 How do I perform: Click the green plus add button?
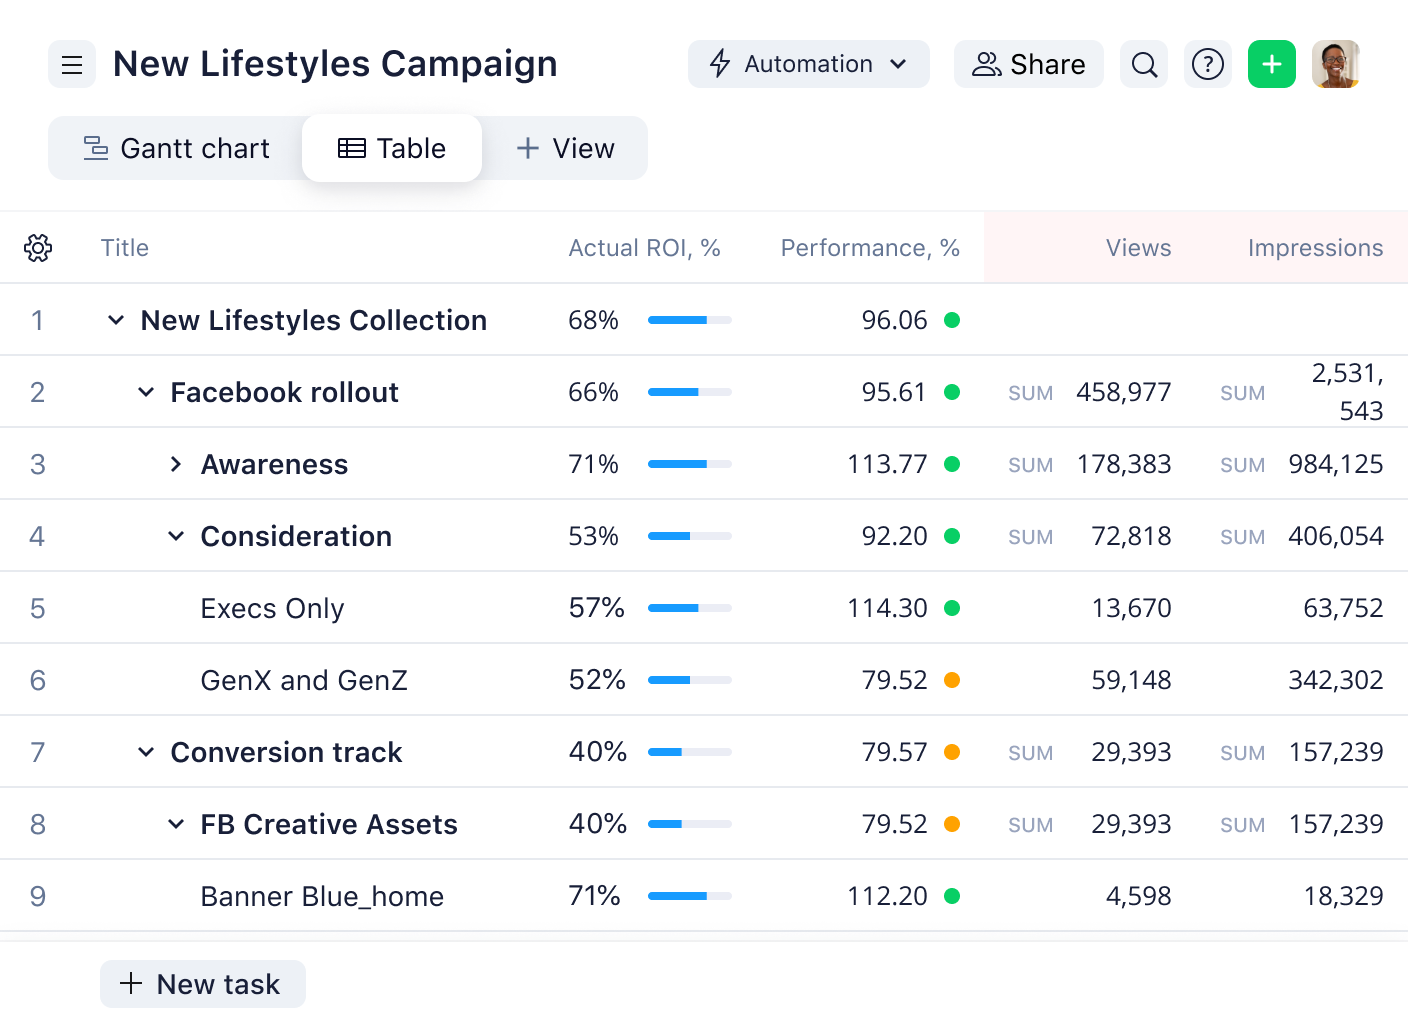[x=1272, y=65]
